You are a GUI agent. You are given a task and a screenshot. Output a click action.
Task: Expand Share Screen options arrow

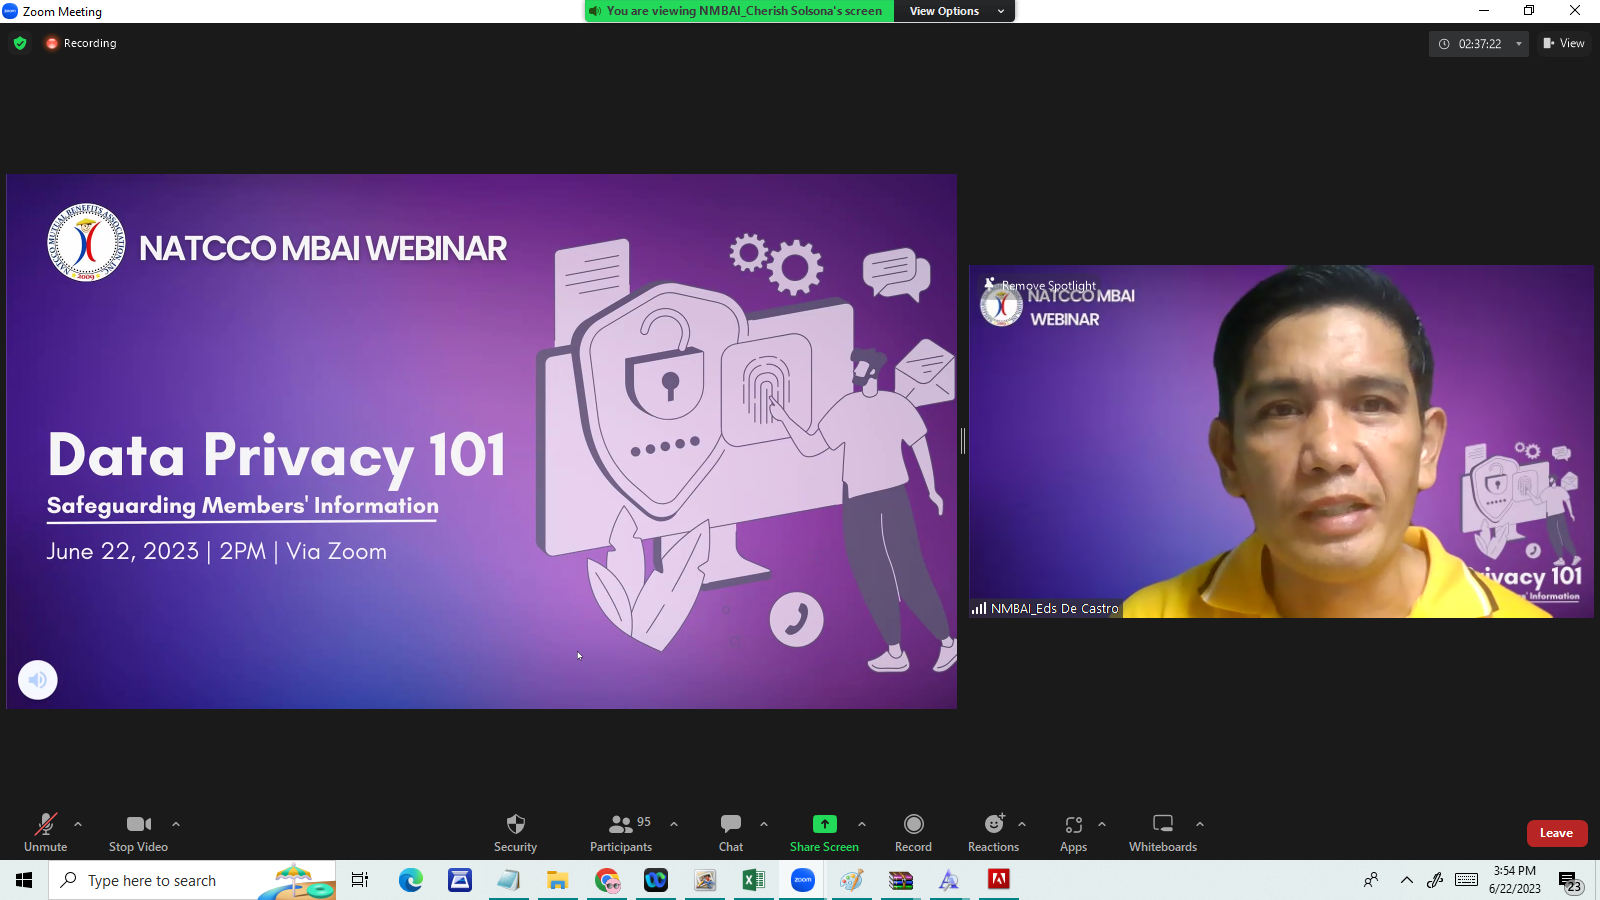click(x=862, y=824)
